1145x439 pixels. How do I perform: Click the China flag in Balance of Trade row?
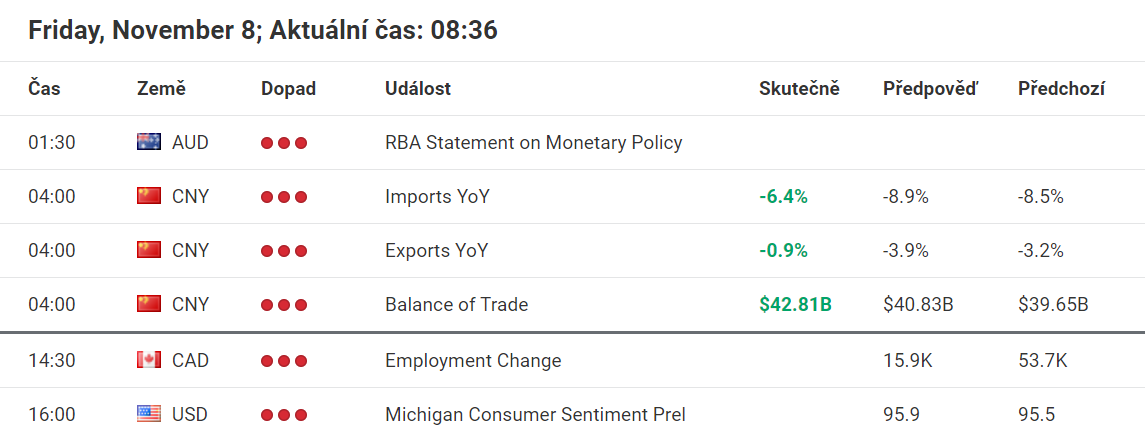tap(148, 304)
